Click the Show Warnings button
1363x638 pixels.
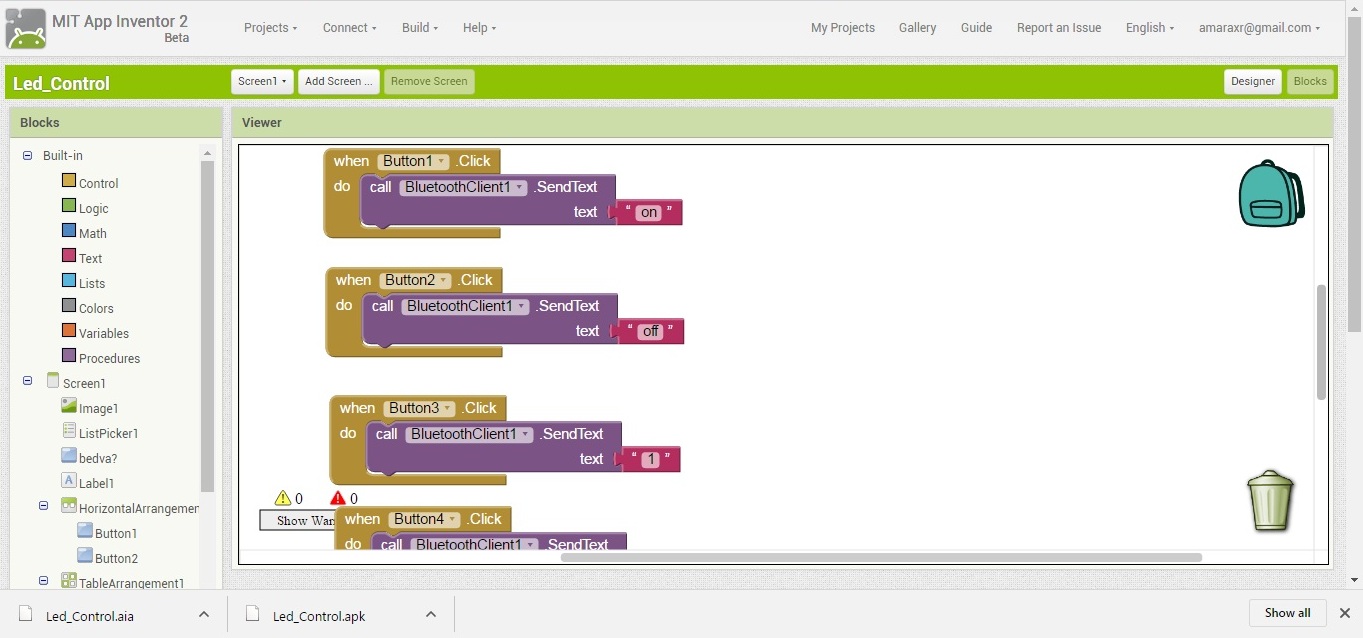coord(298,520)
